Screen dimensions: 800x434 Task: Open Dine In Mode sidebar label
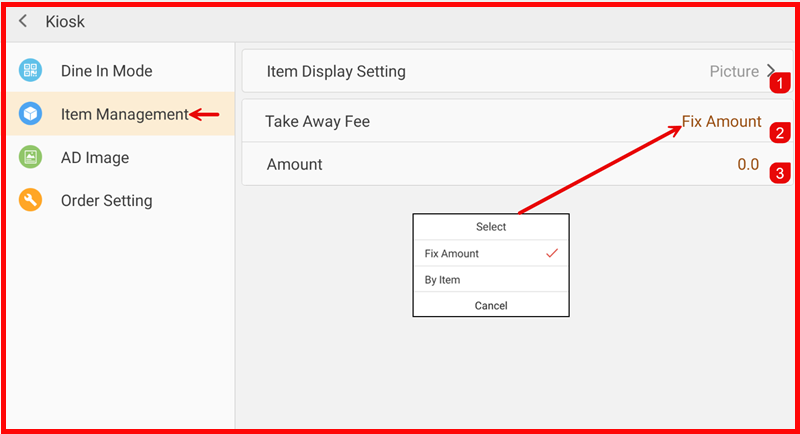106,71
